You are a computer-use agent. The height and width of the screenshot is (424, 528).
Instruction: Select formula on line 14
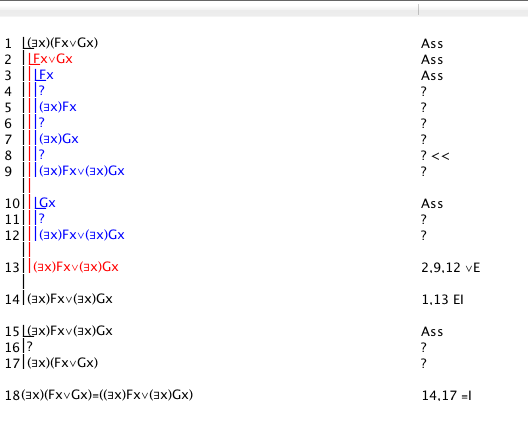pyautogui.click(x=70, y=299)
